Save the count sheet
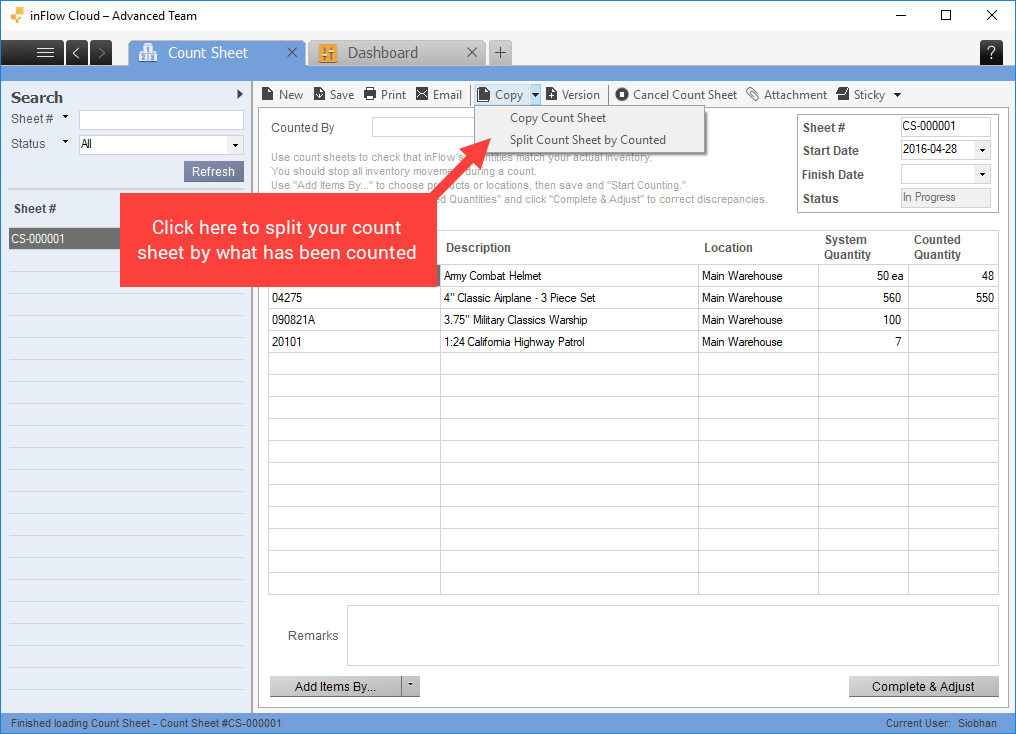The height and width of the screenshot is (734, 1016). [334, 95]
